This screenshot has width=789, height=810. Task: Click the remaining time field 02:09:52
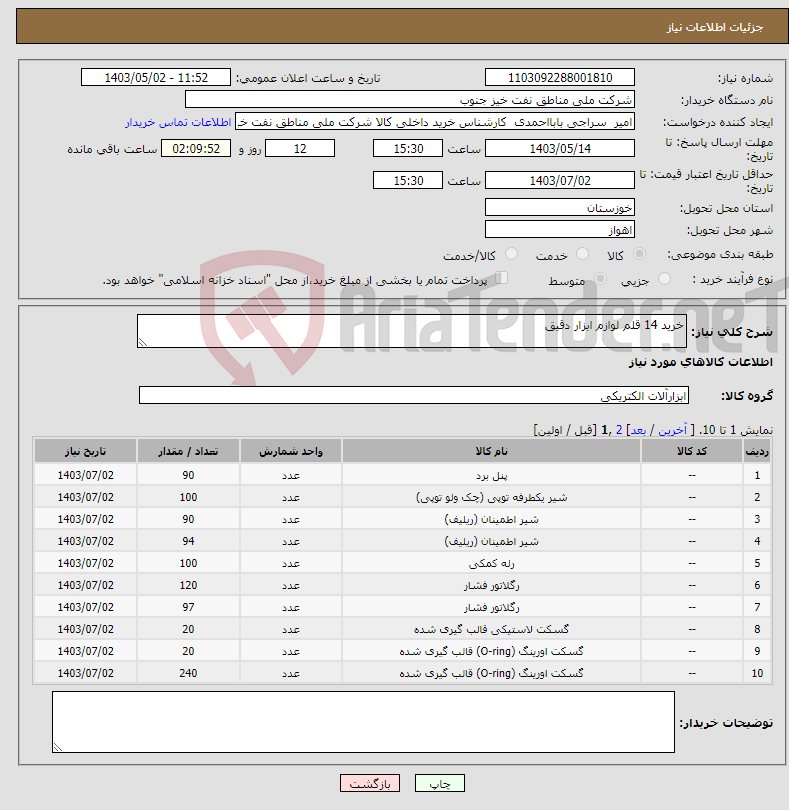click(196, 149)
